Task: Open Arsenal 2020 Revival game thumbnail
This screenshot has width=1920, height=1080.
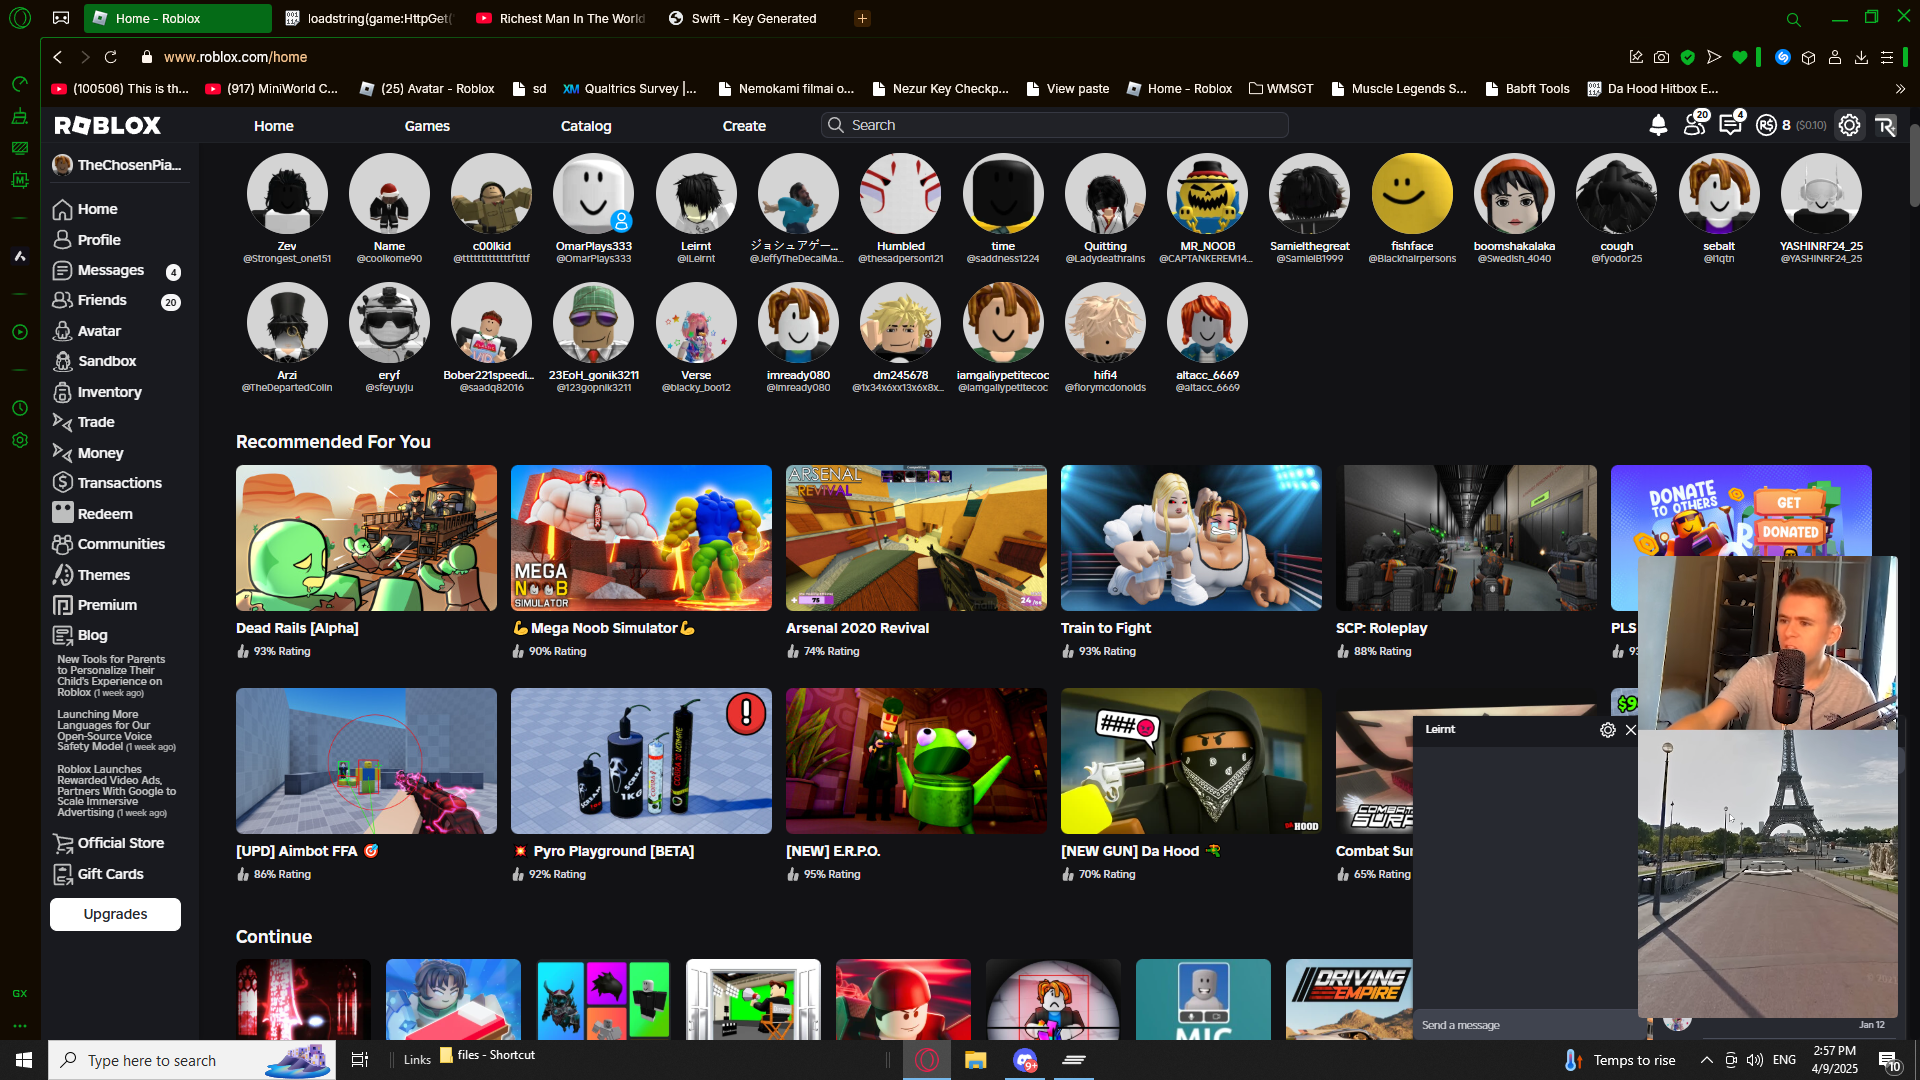Action: pyautogui.click(x=916, y=538)
